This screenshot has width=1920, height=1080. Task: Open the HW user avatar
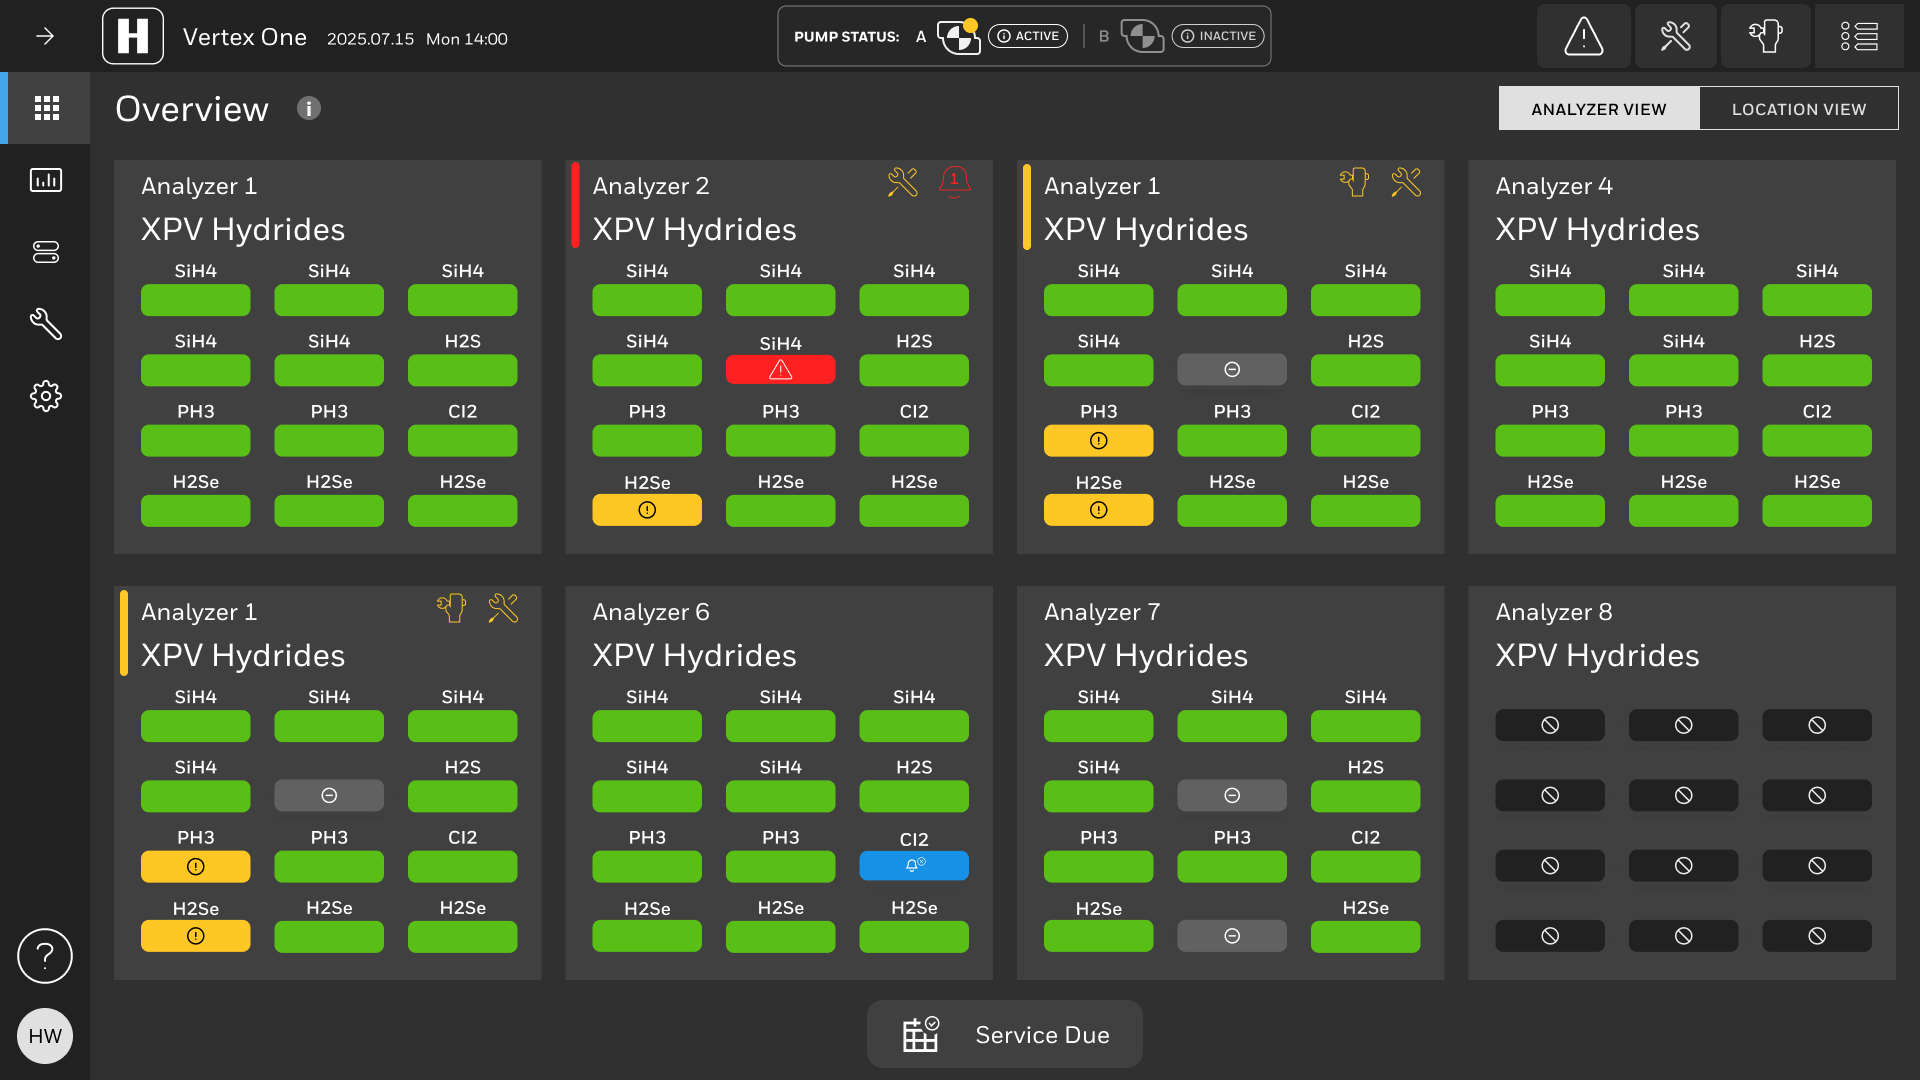(45, 1036)
